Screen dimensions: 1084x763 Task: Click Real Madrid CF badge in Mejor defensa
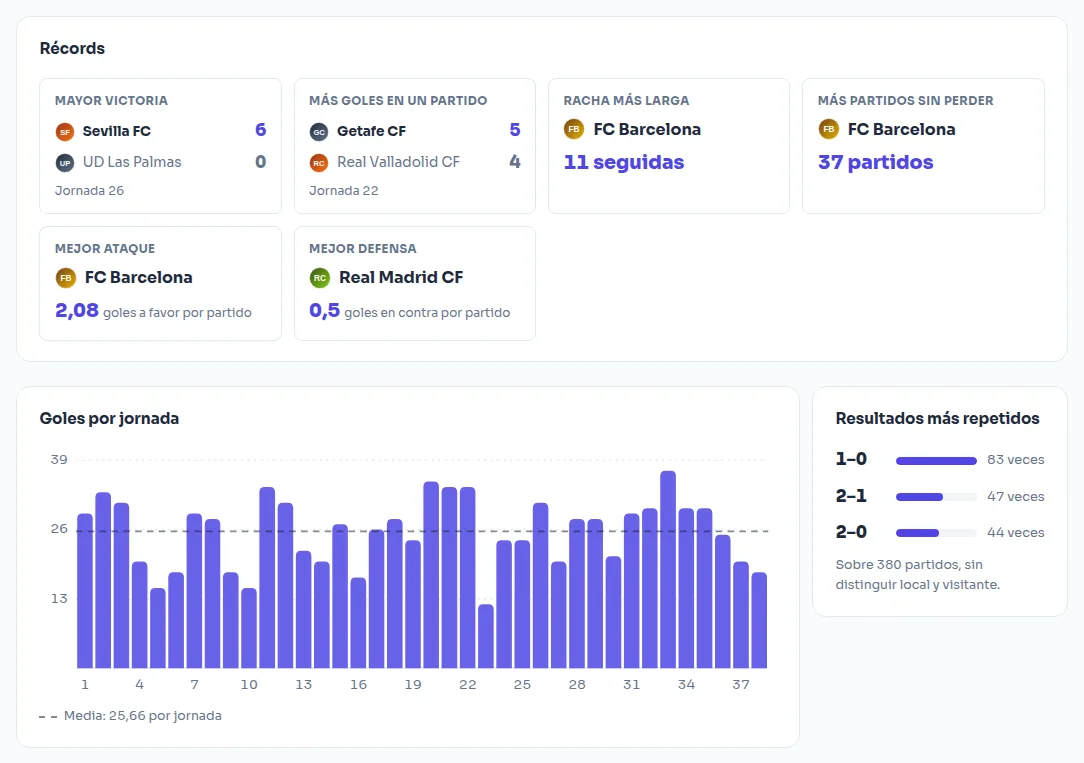[319, 278]
